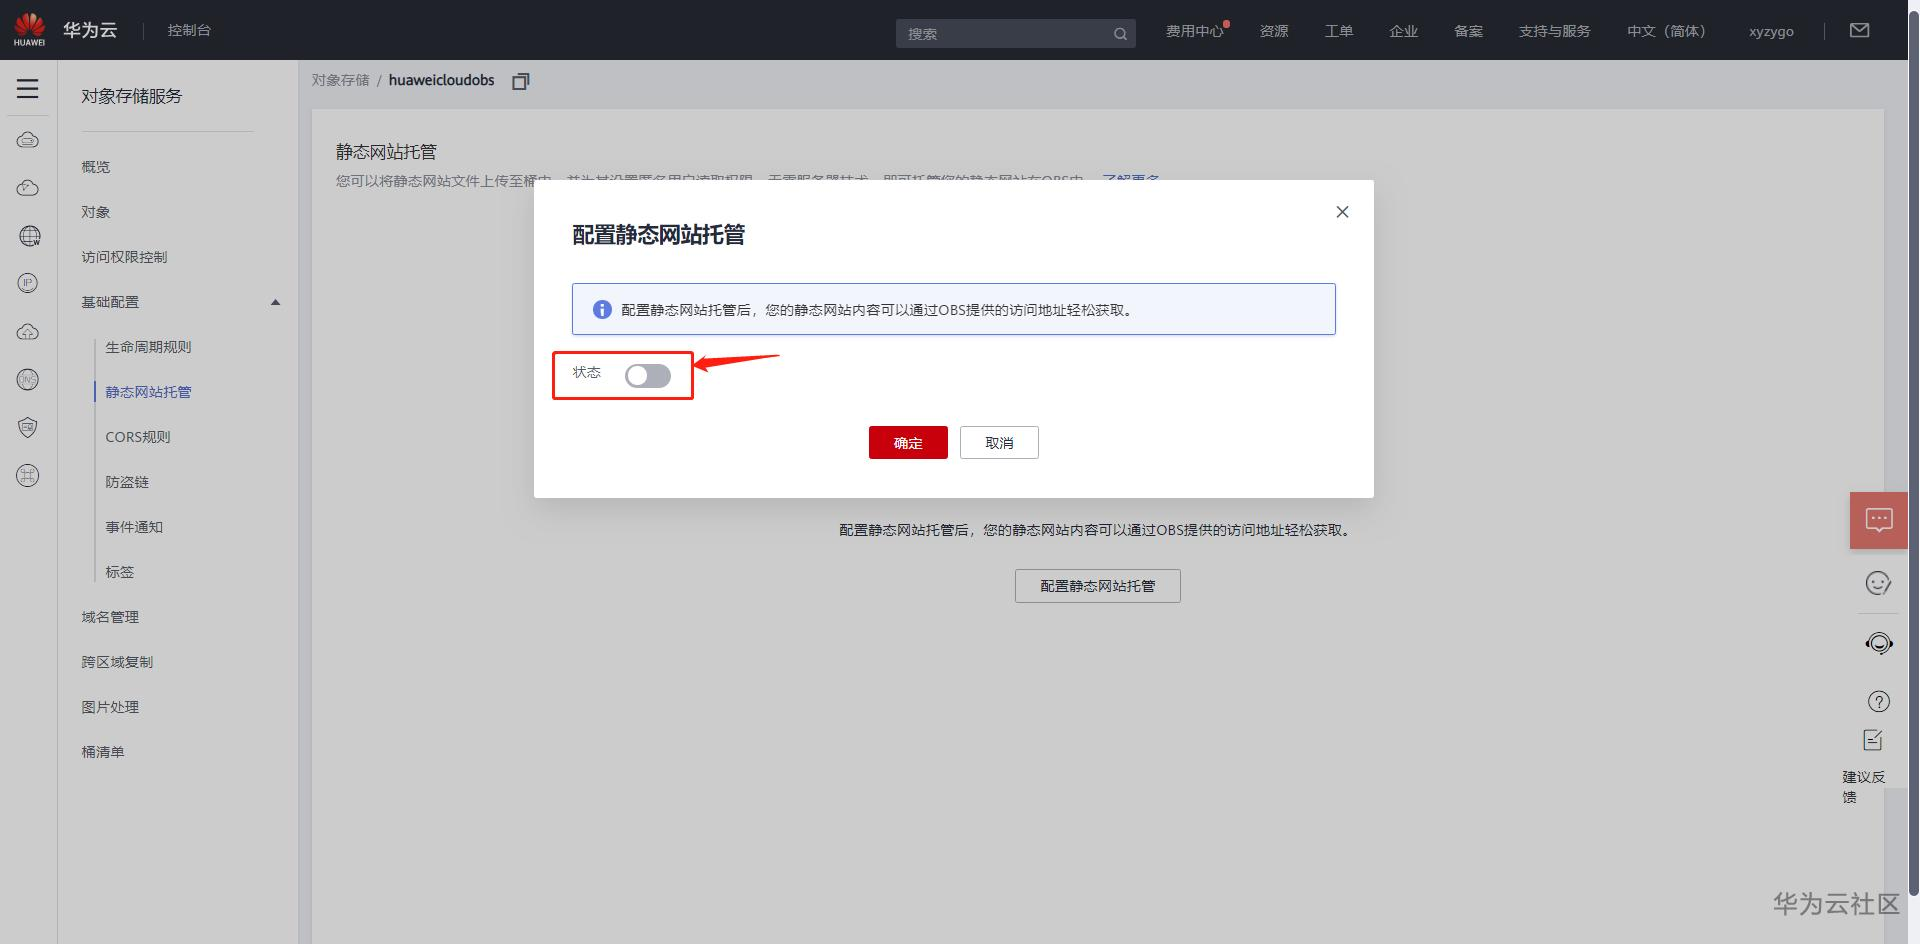Click the huaweicloudobs bucket name text
1920x944 pixels.
(x=442, y=80)
